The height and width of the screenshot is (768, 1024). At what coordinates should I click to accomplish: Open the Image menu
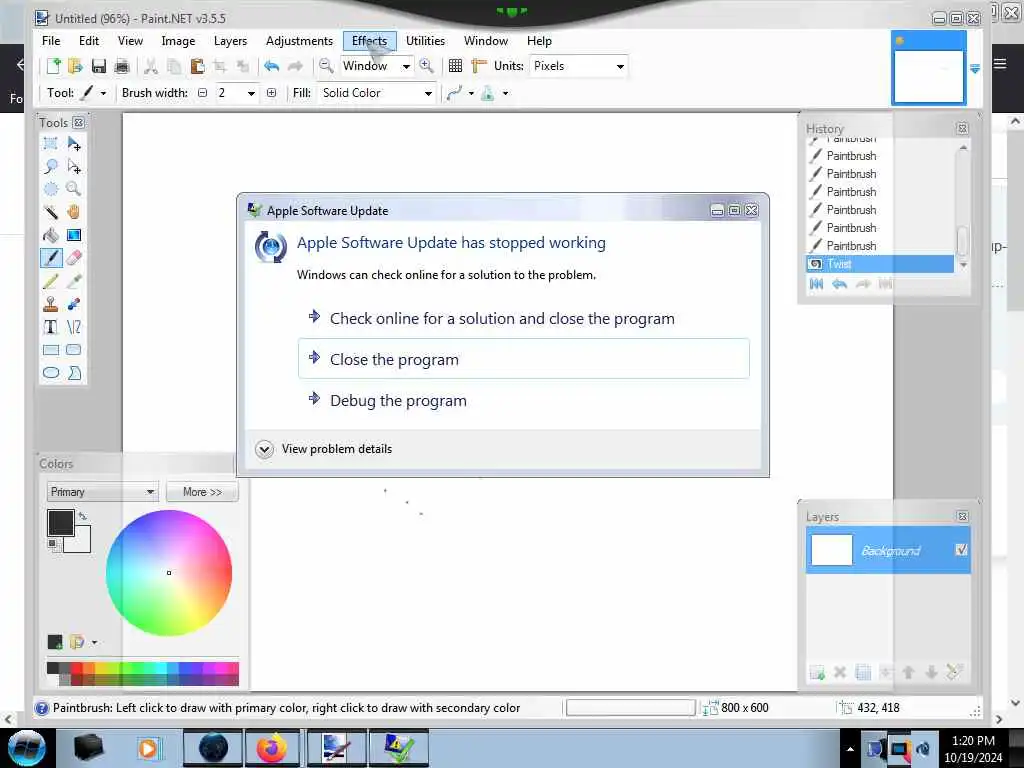click(x=178, y=41)
